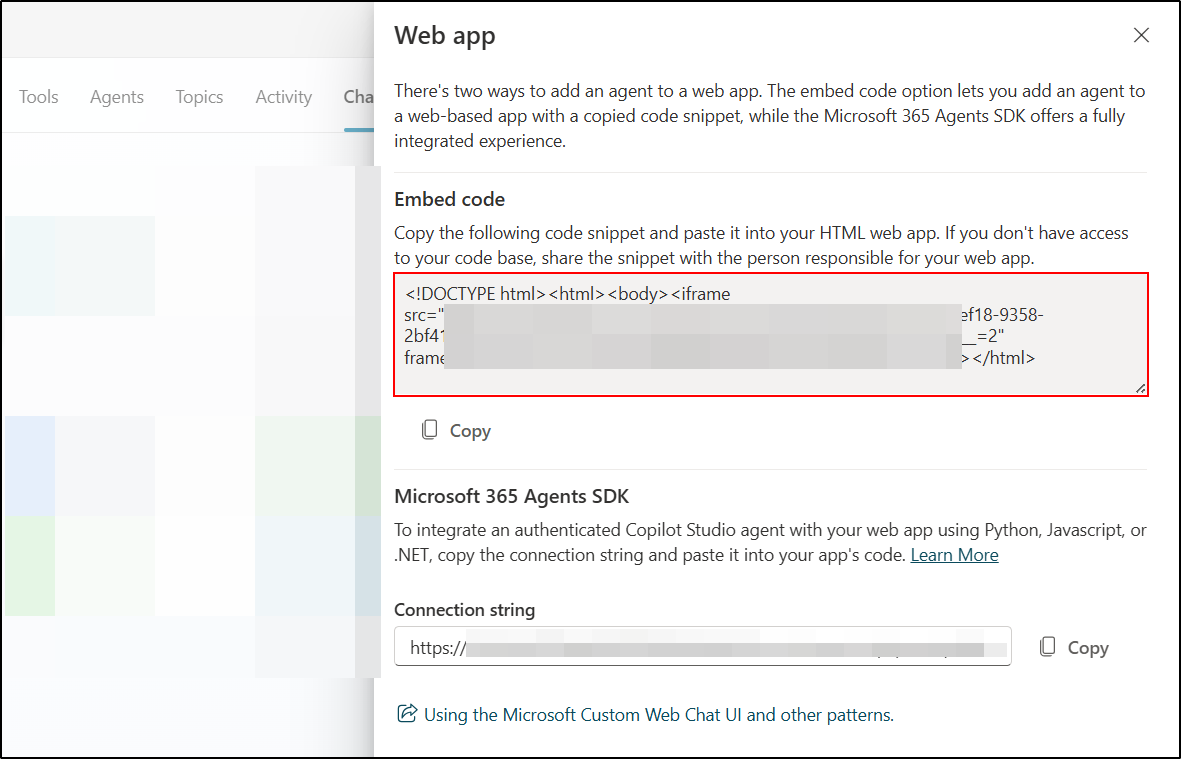Open Custom Web Chat UI patterns link
This screenshot has width=1181, height=759.
click(x=658, y=715)
